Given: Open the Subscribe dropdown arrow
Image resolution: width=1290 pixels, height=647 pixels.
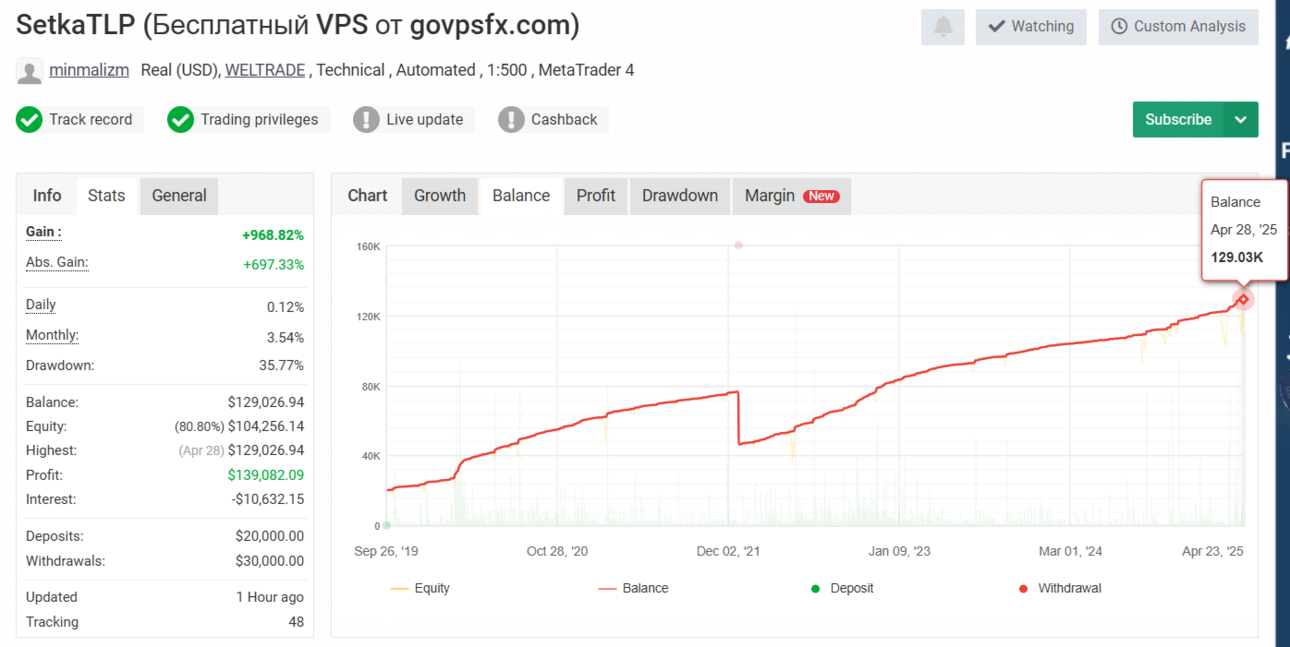Looking at the screenshot, I should point(1241,120).
